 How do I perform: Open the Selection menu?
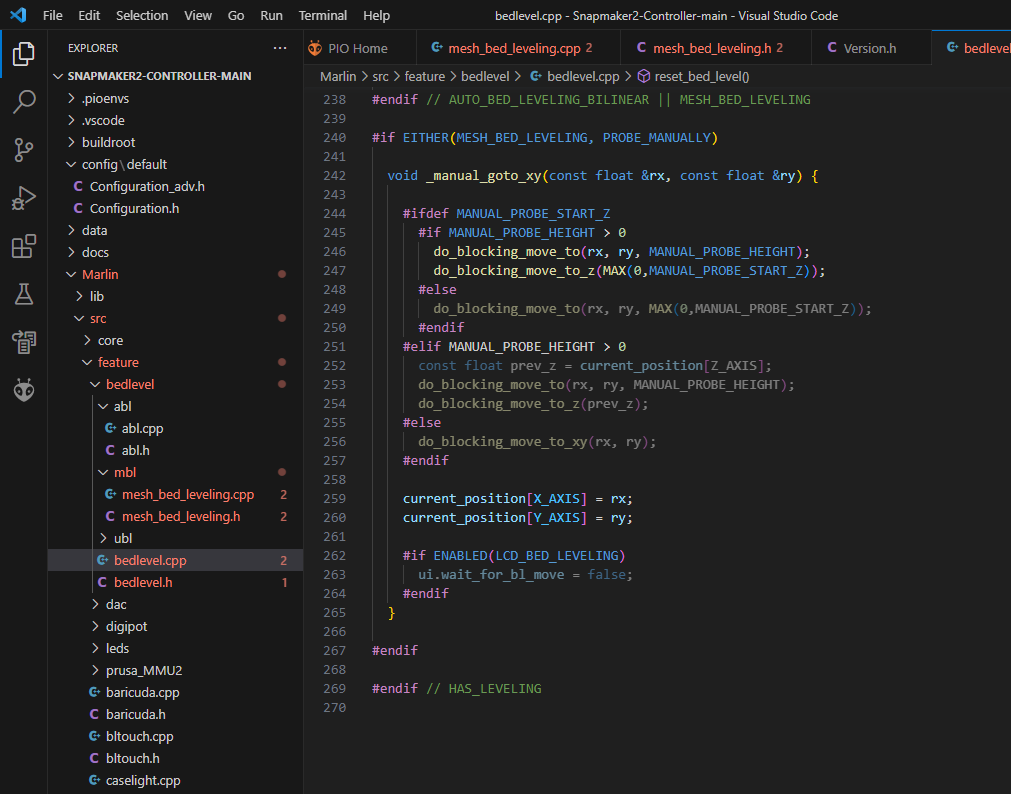point(142,15)
